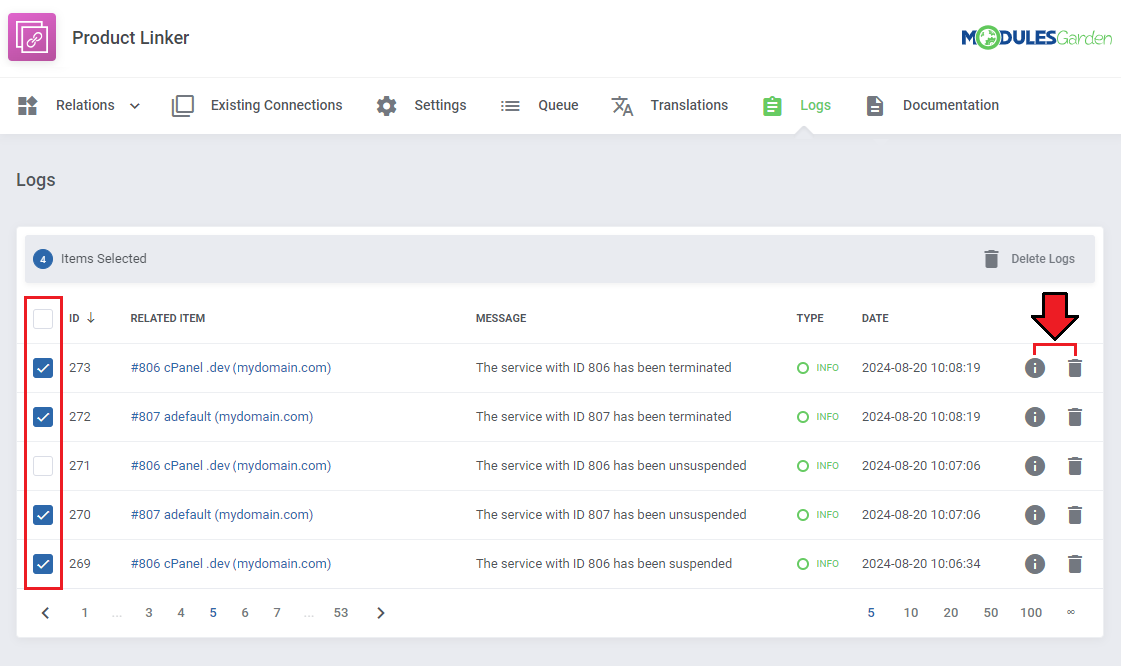Open the Relations menu label
The image size is (1121, 666).
[85, 105]
